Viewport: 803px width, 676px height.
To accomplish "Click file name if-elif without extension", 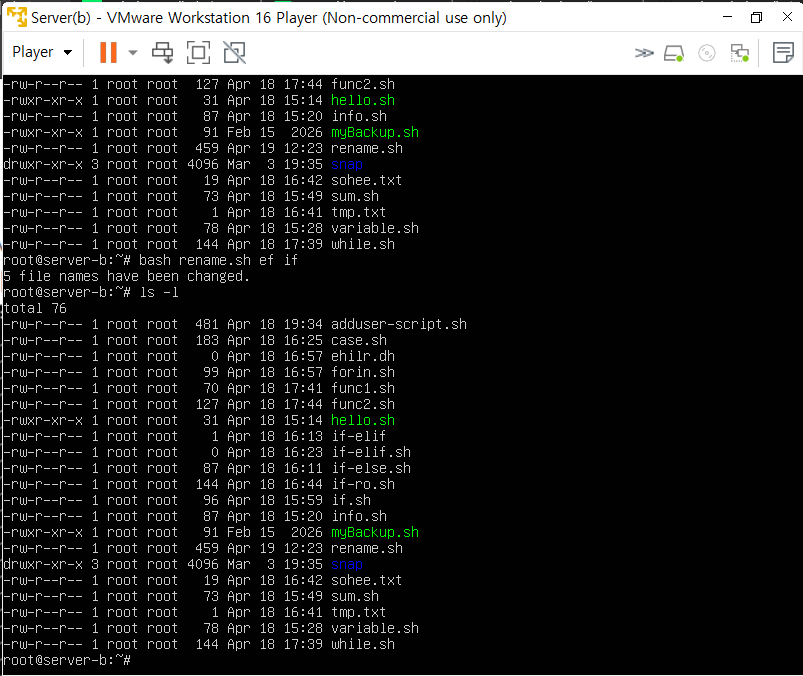I will point(358,436).
